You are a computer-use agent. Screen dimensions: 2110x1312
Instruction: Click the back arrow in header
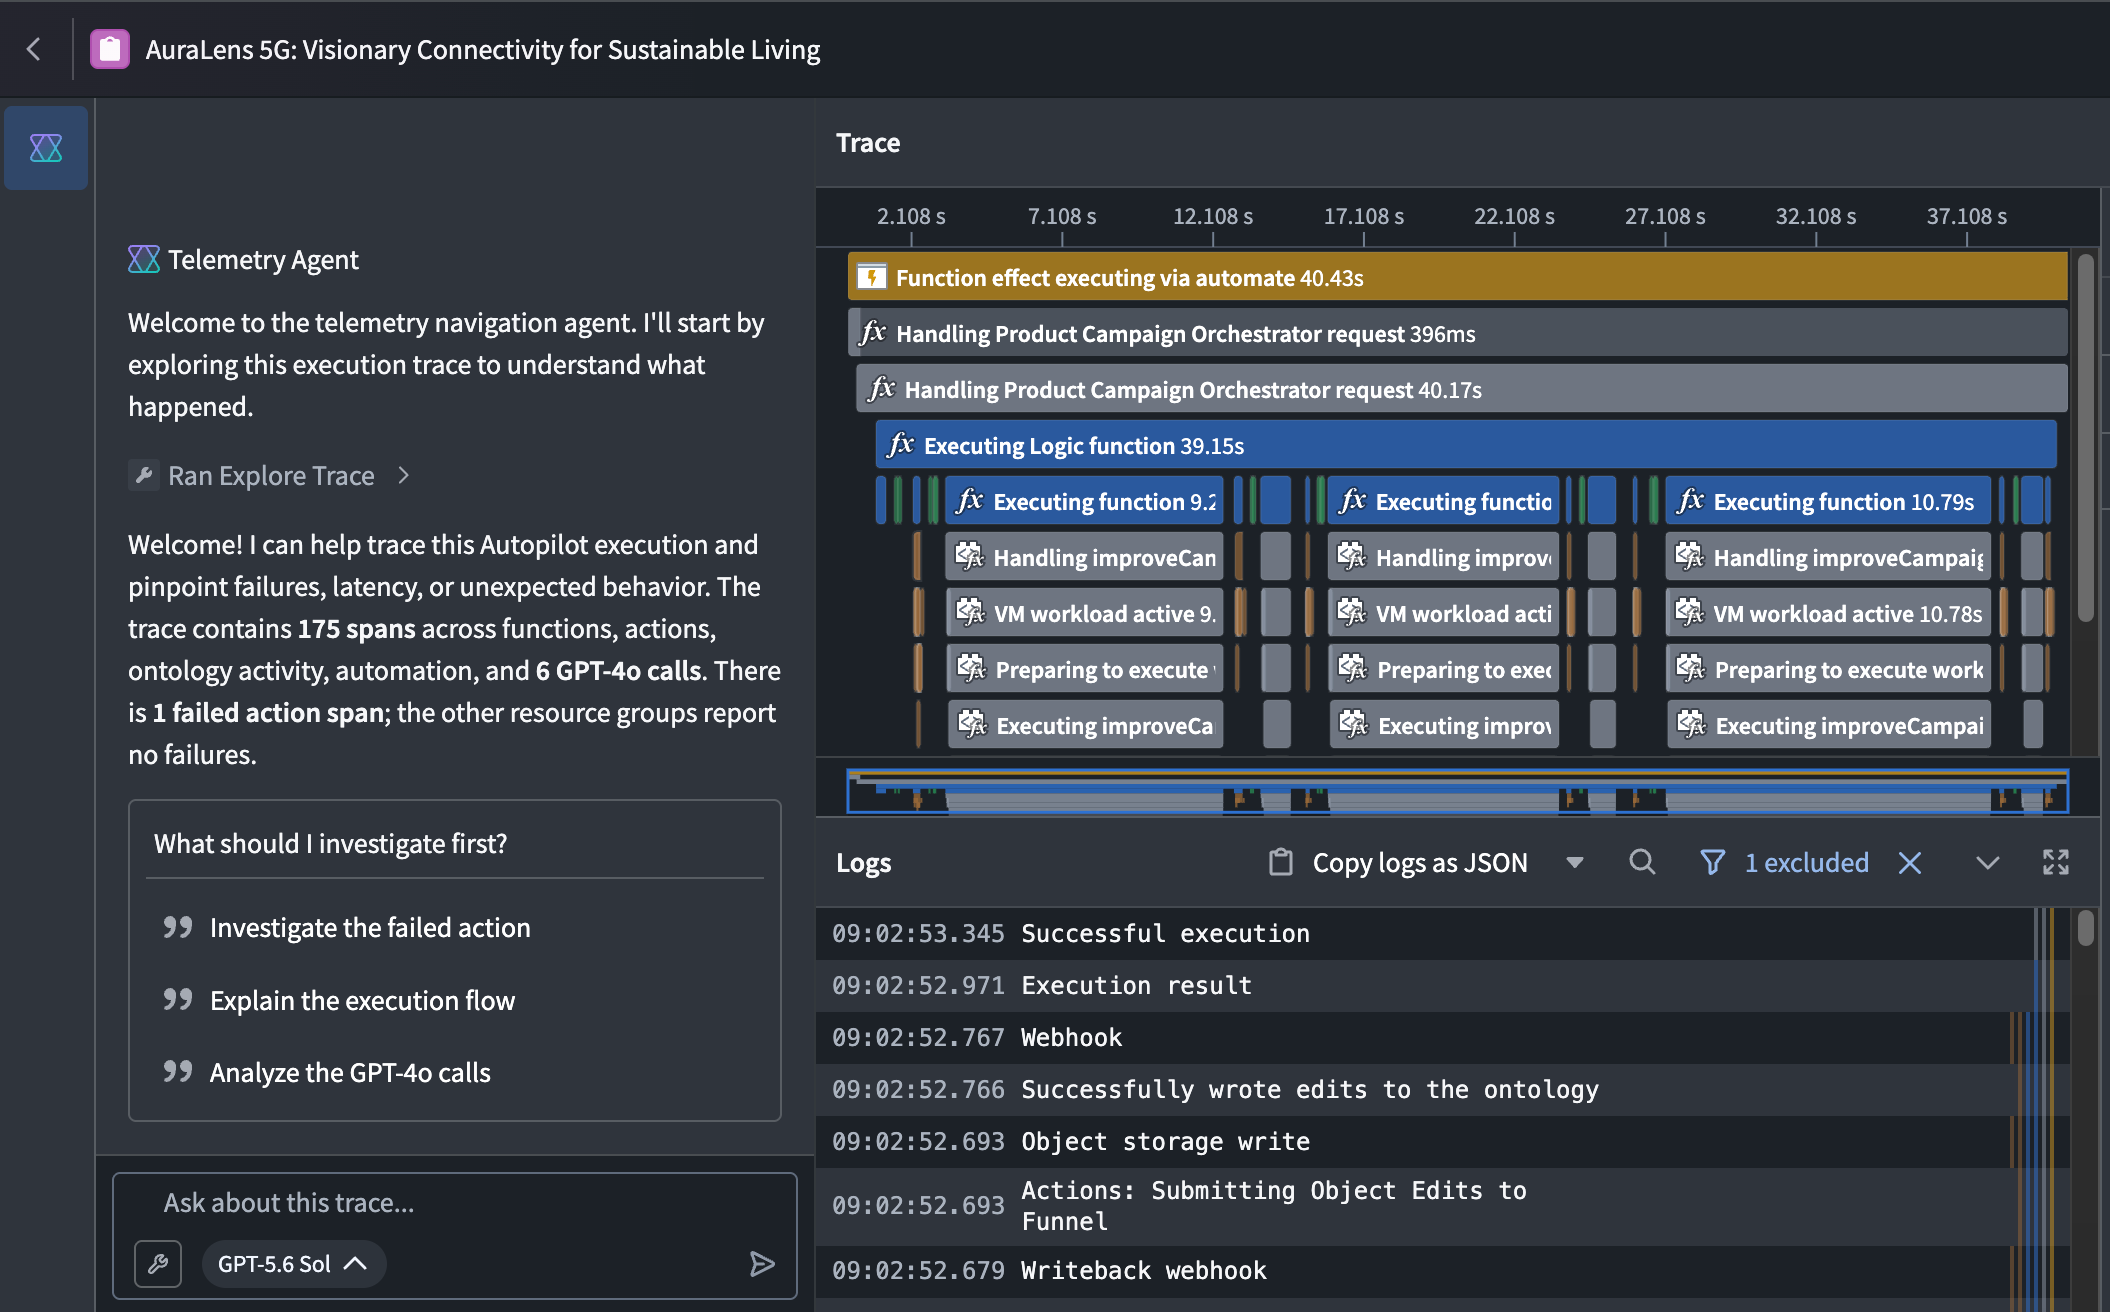34,49
